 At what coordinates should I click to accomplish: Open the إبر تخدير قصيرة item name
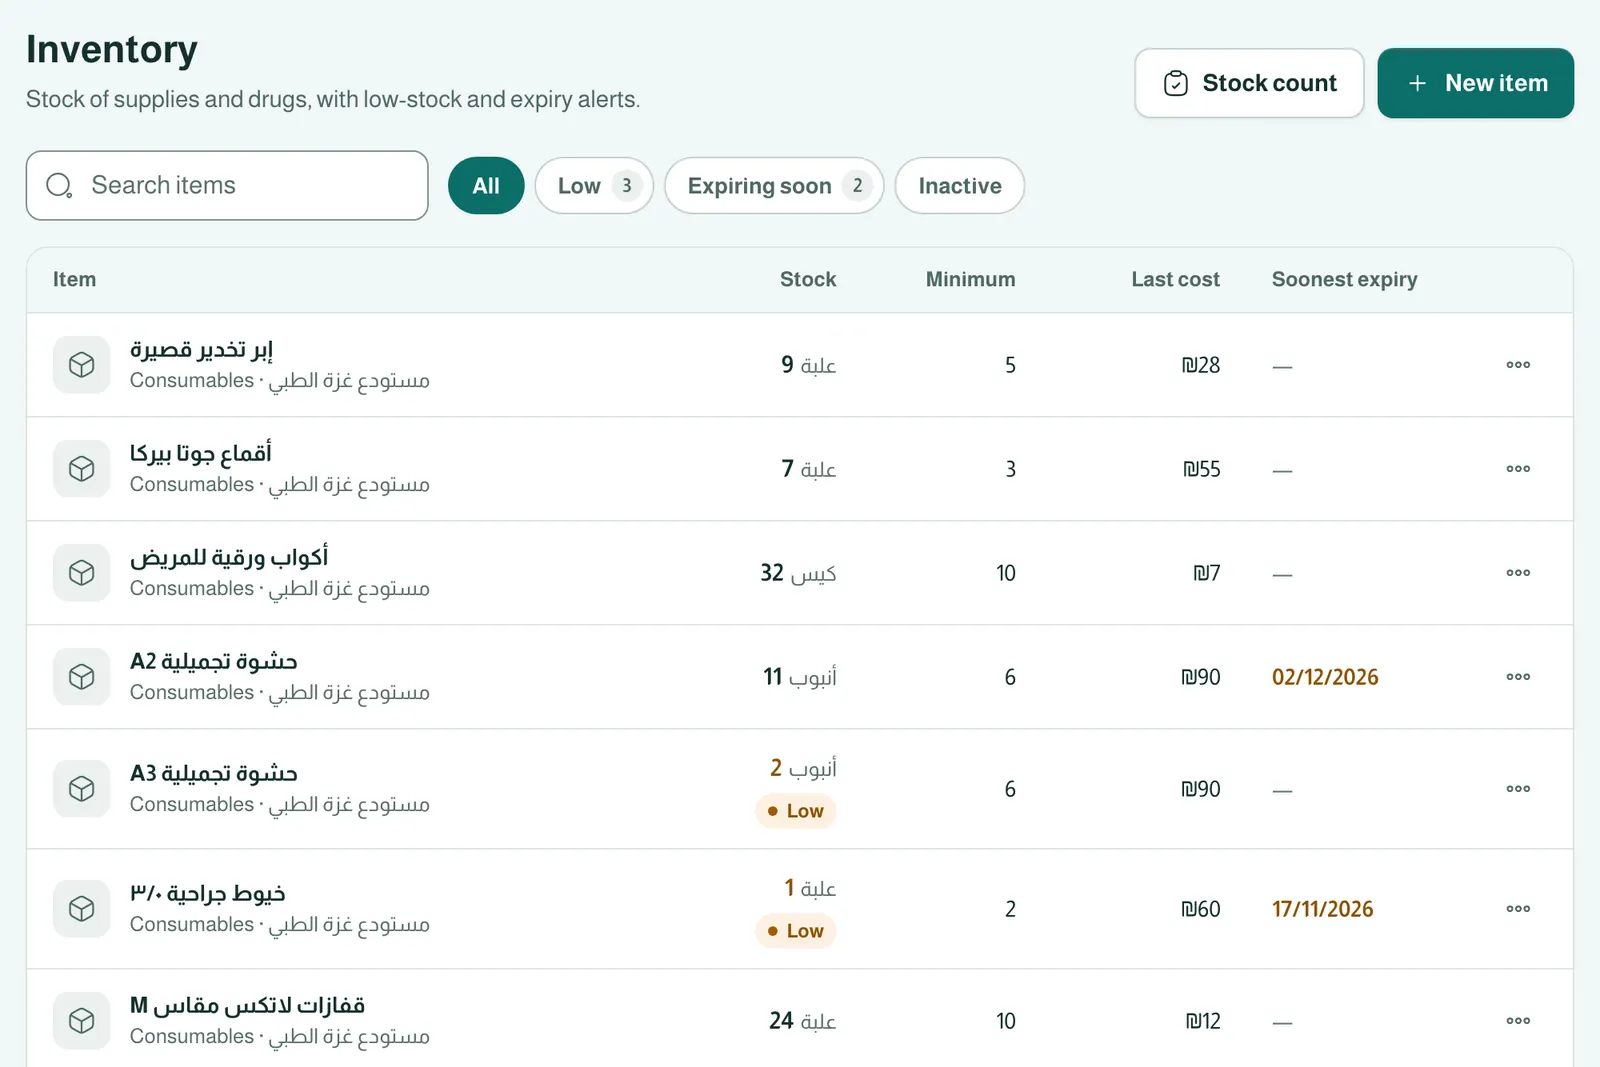(201, 350)
